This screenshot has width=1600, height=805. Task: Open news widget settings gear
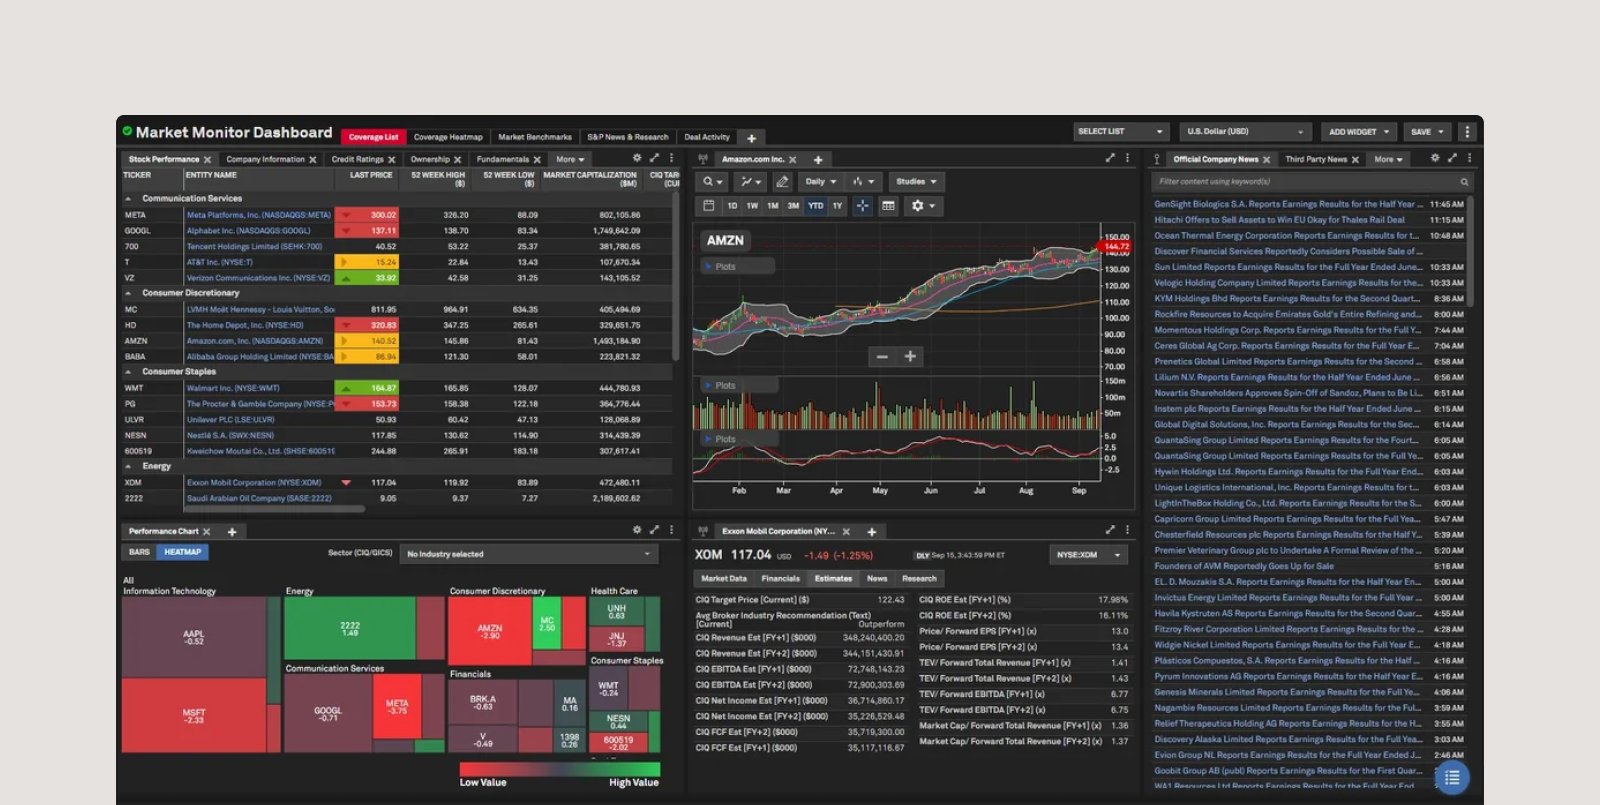tap(1435, 158)
